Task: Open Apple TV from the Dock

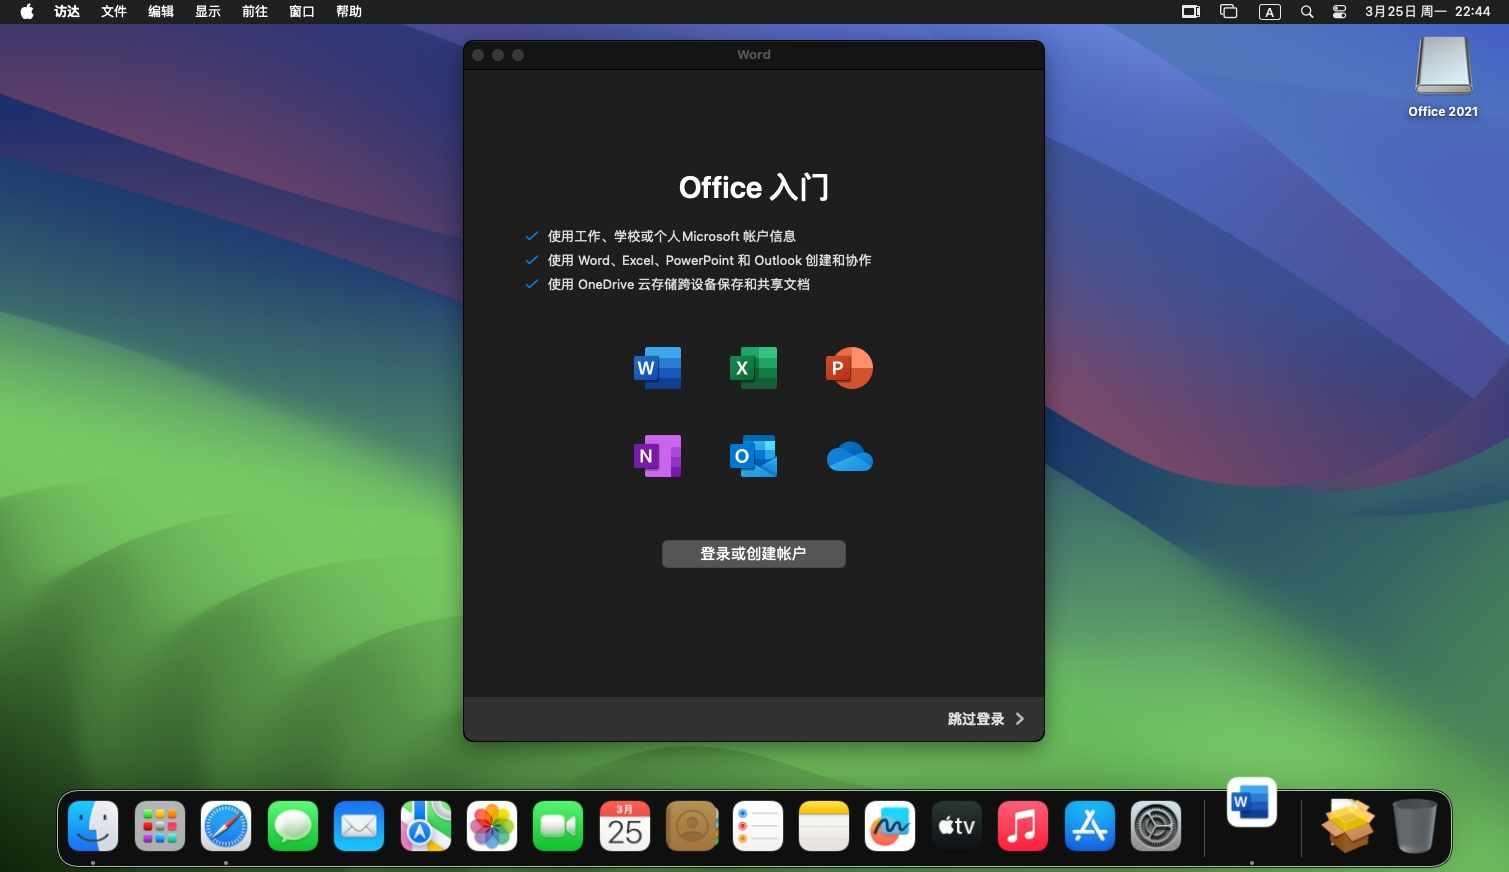Action: tap(957, 827)
